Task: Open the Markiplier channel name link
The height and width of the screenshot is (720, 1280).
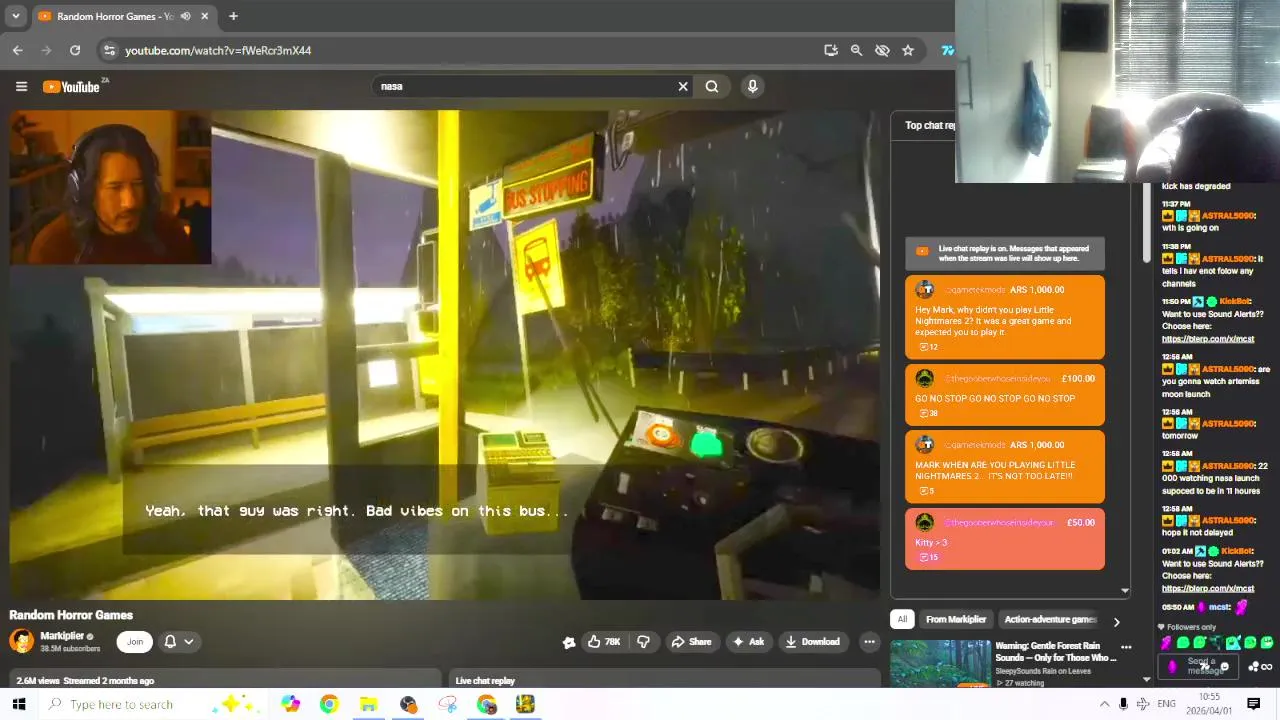Action: (62, 636)
